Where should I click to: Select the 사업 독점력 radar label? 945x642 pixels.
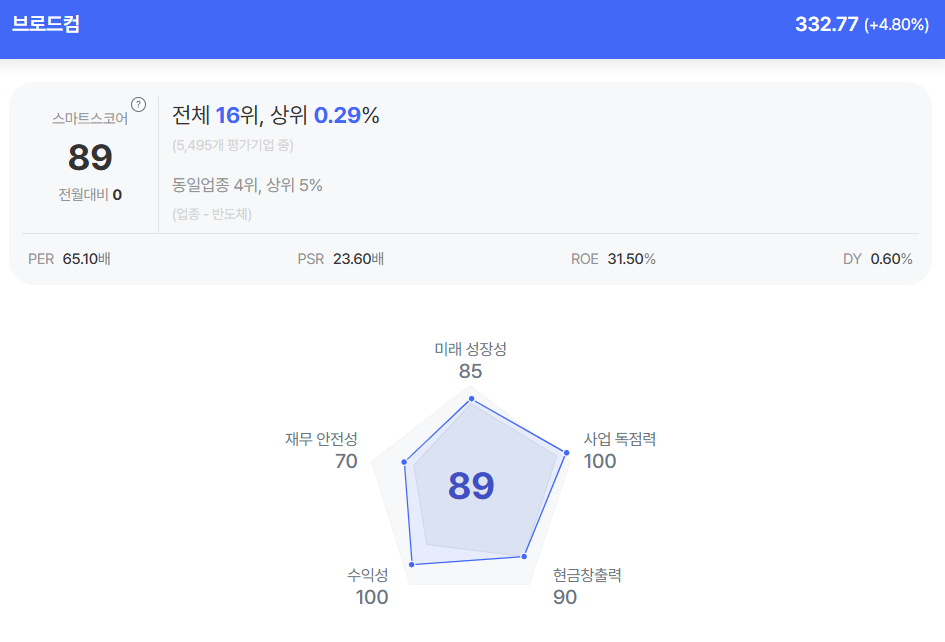click(x=620, y=439)
